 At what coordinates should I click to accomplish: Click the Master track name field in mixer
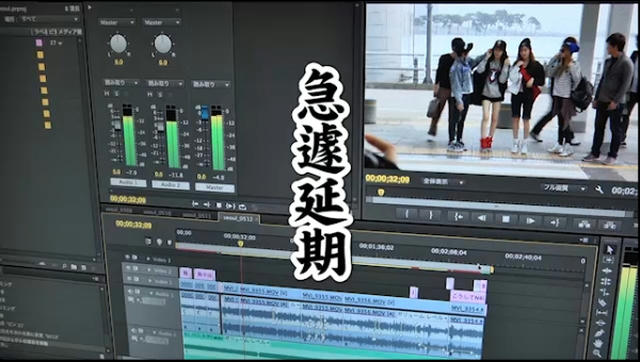[215, 188]
